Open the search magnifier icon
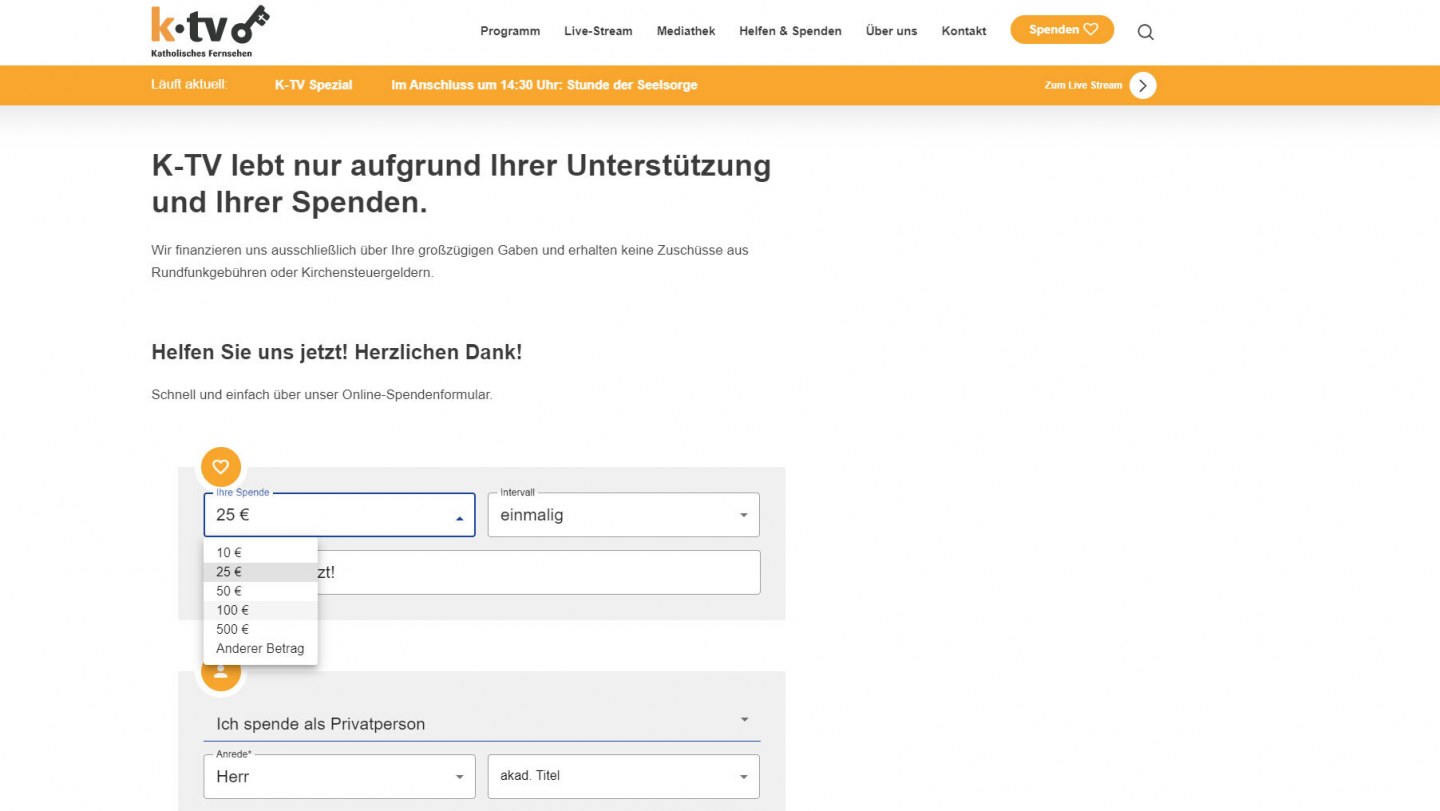 pyautogui.click(x=1146, y=32)
